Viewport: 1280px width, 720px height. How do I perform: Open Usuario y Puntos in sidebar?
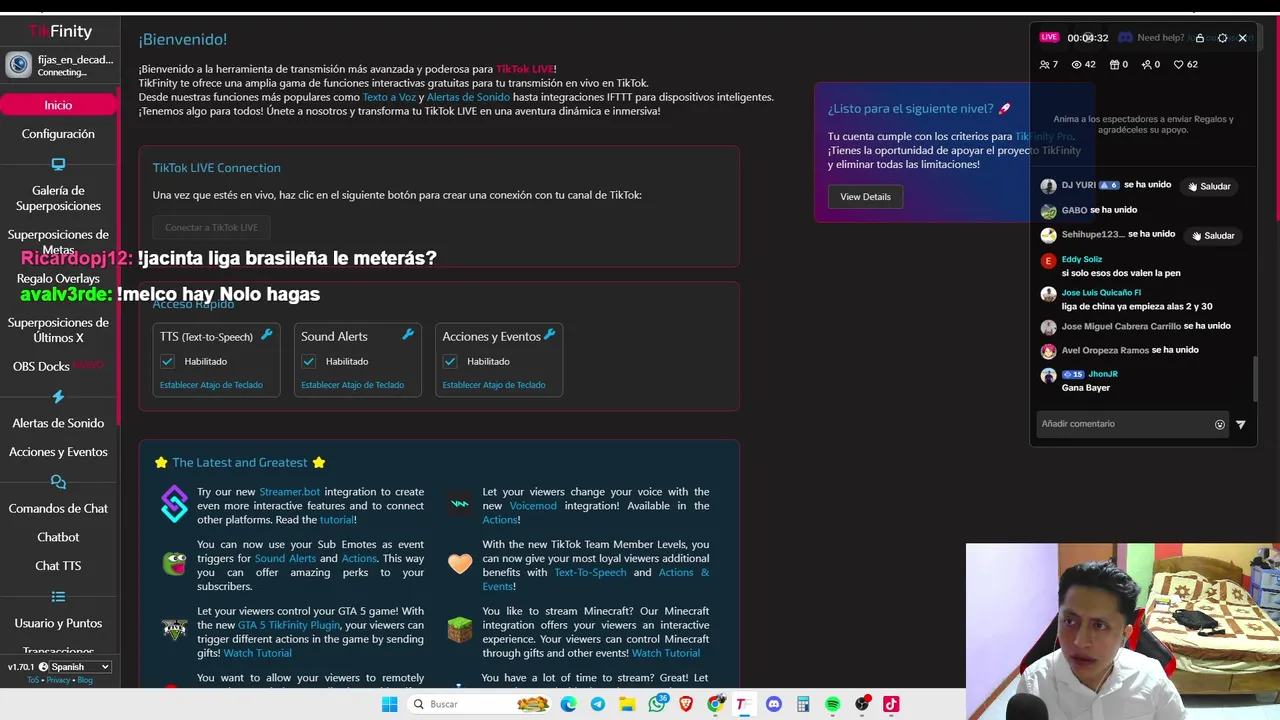[x=58, y=623]
